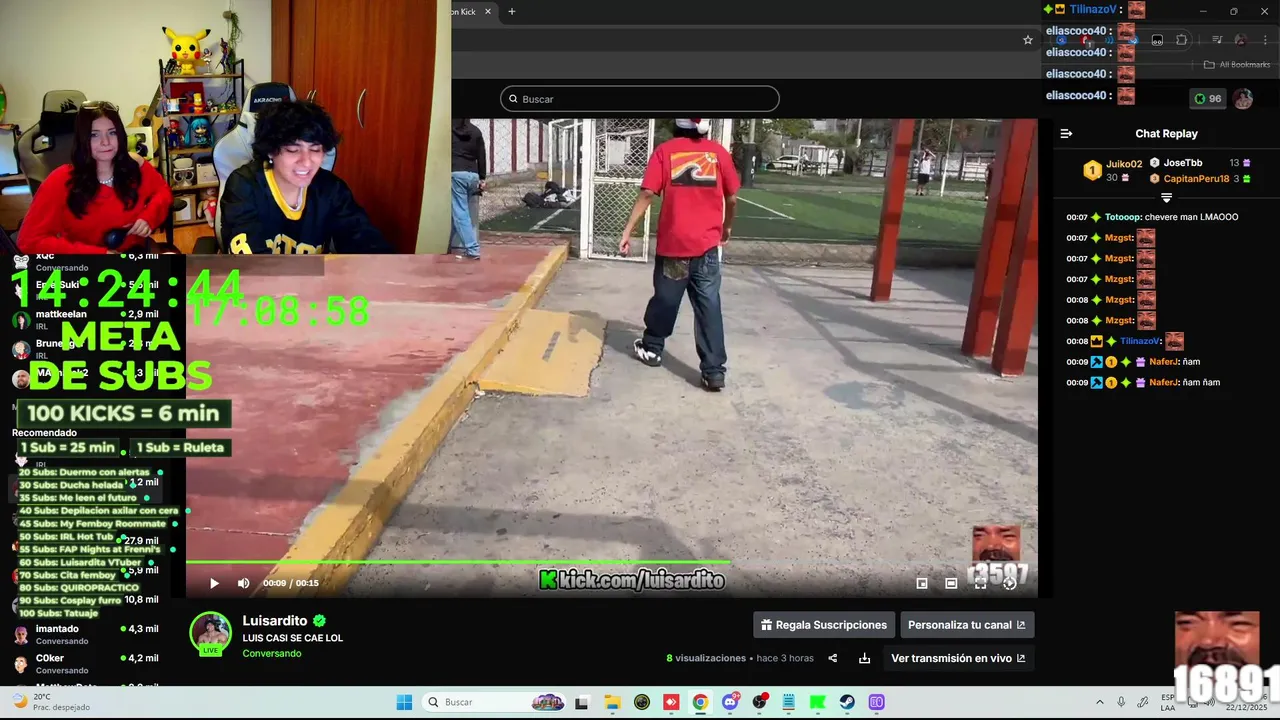
Task: Open the Conversando category link
Action: [x=272, y=654]
